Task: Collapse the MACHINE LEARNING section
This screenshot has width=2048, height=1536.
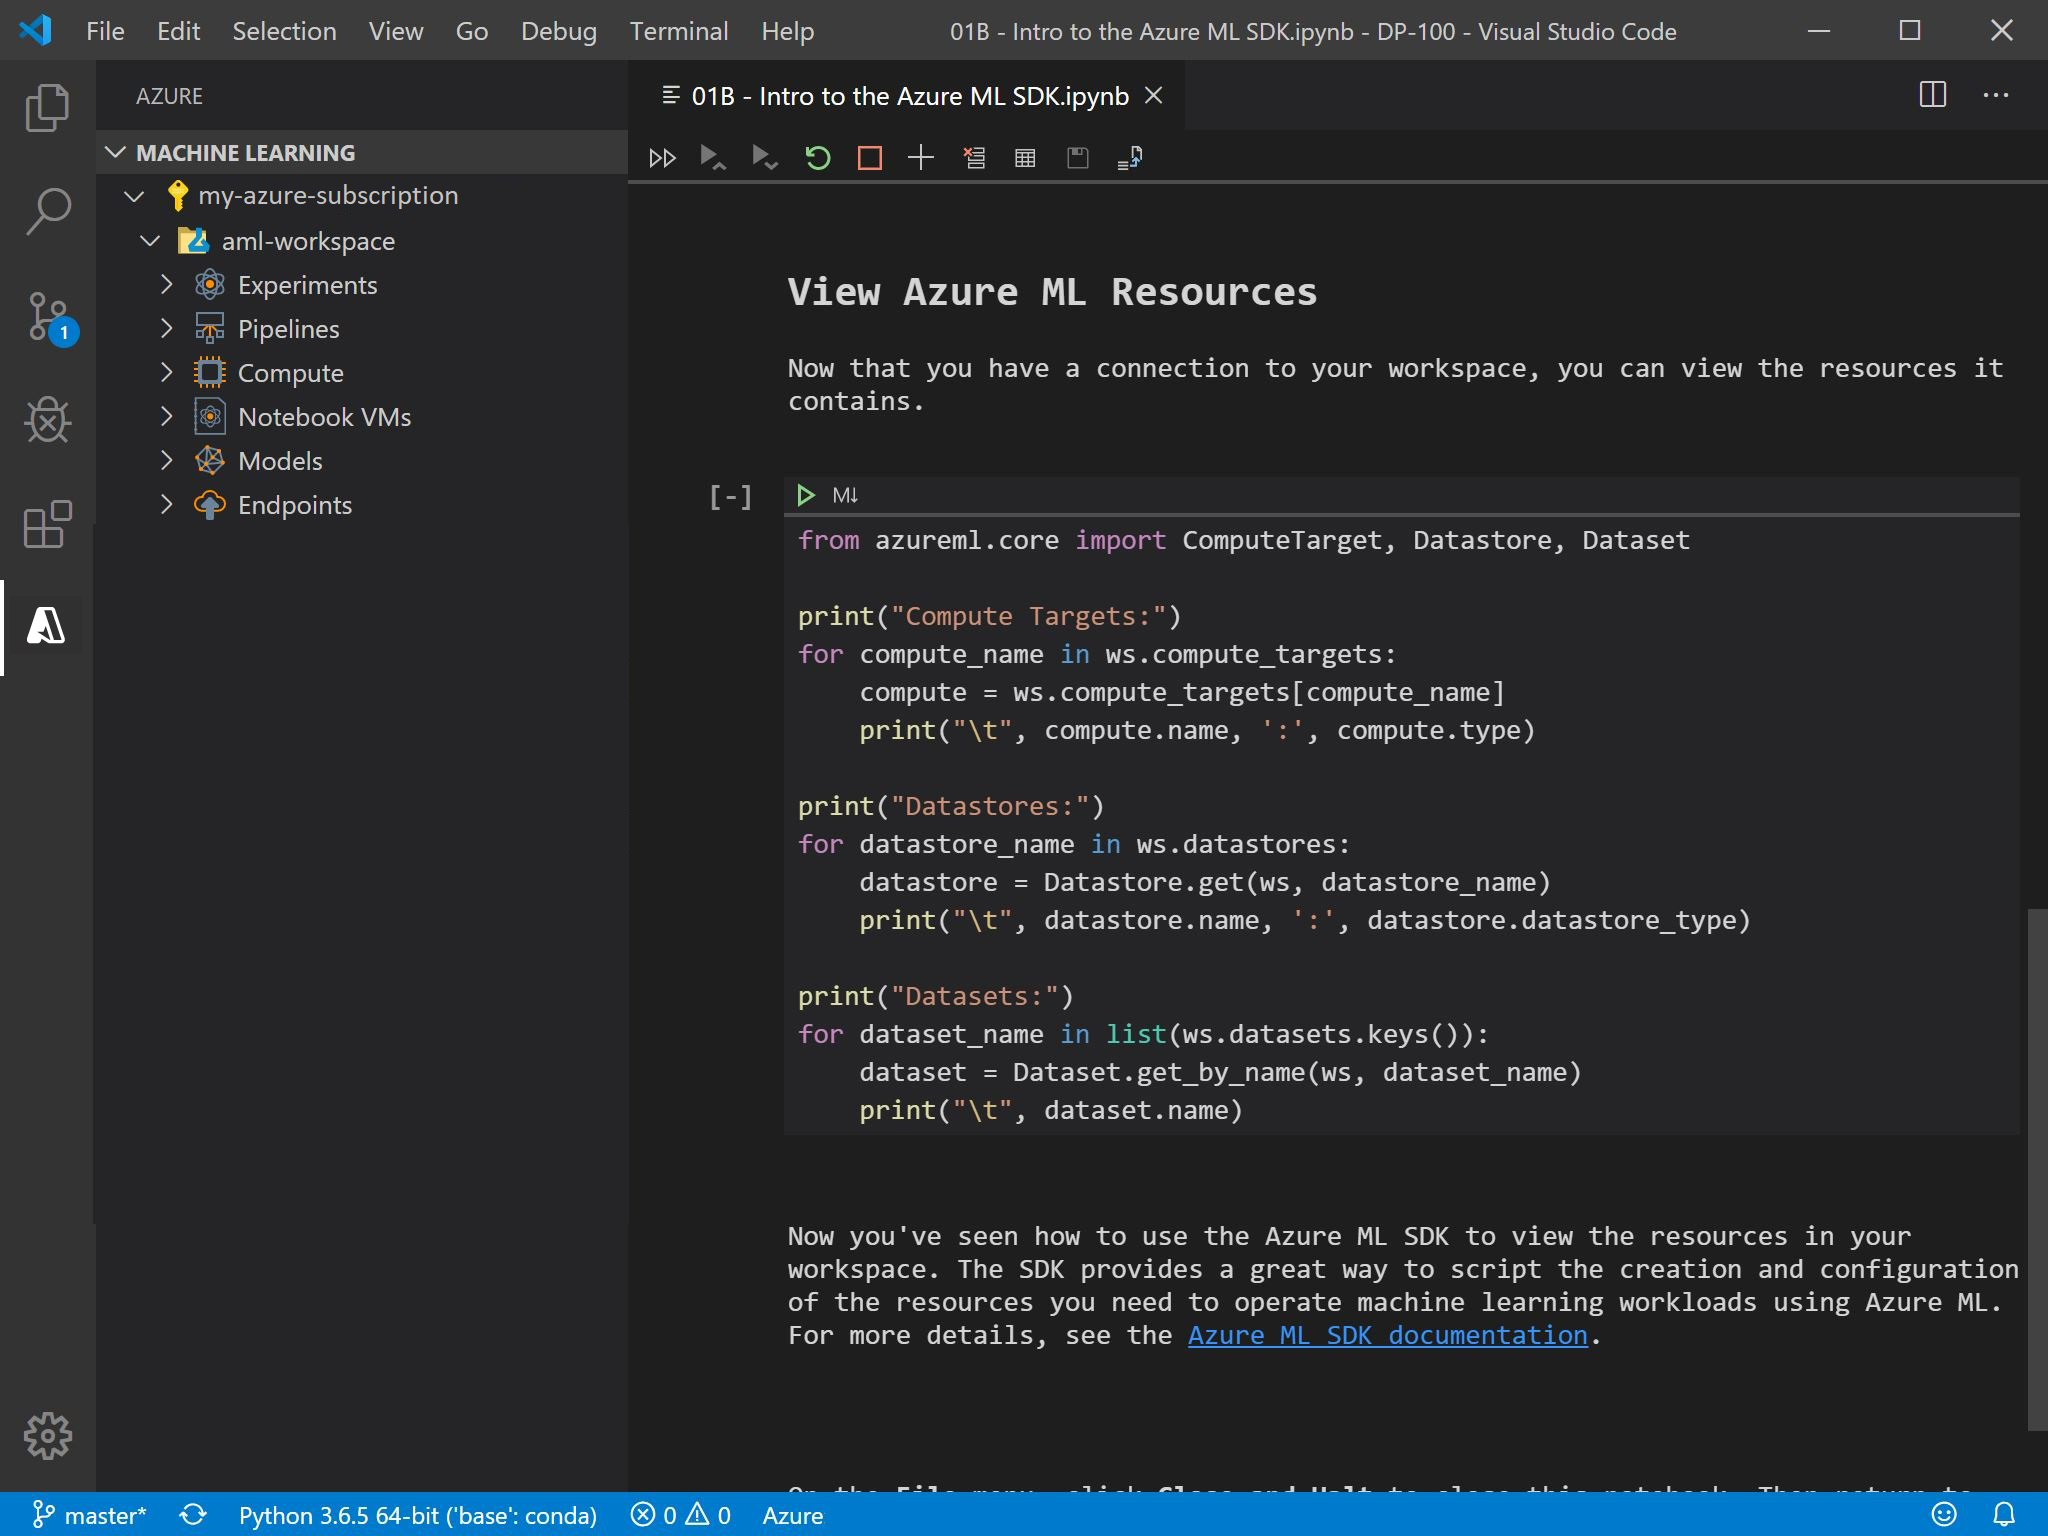Action: click(115, 153)
